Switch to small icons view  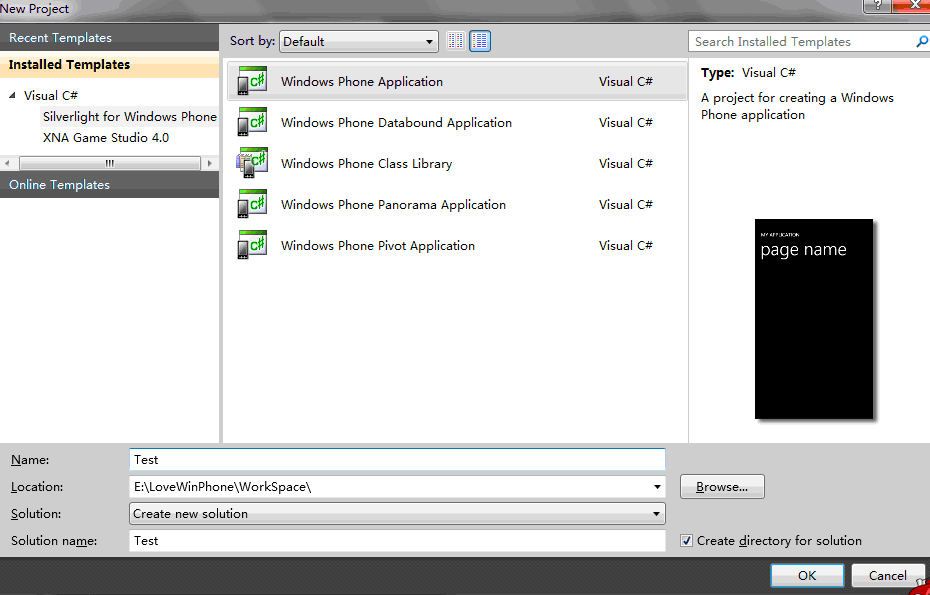click(456, 41)
